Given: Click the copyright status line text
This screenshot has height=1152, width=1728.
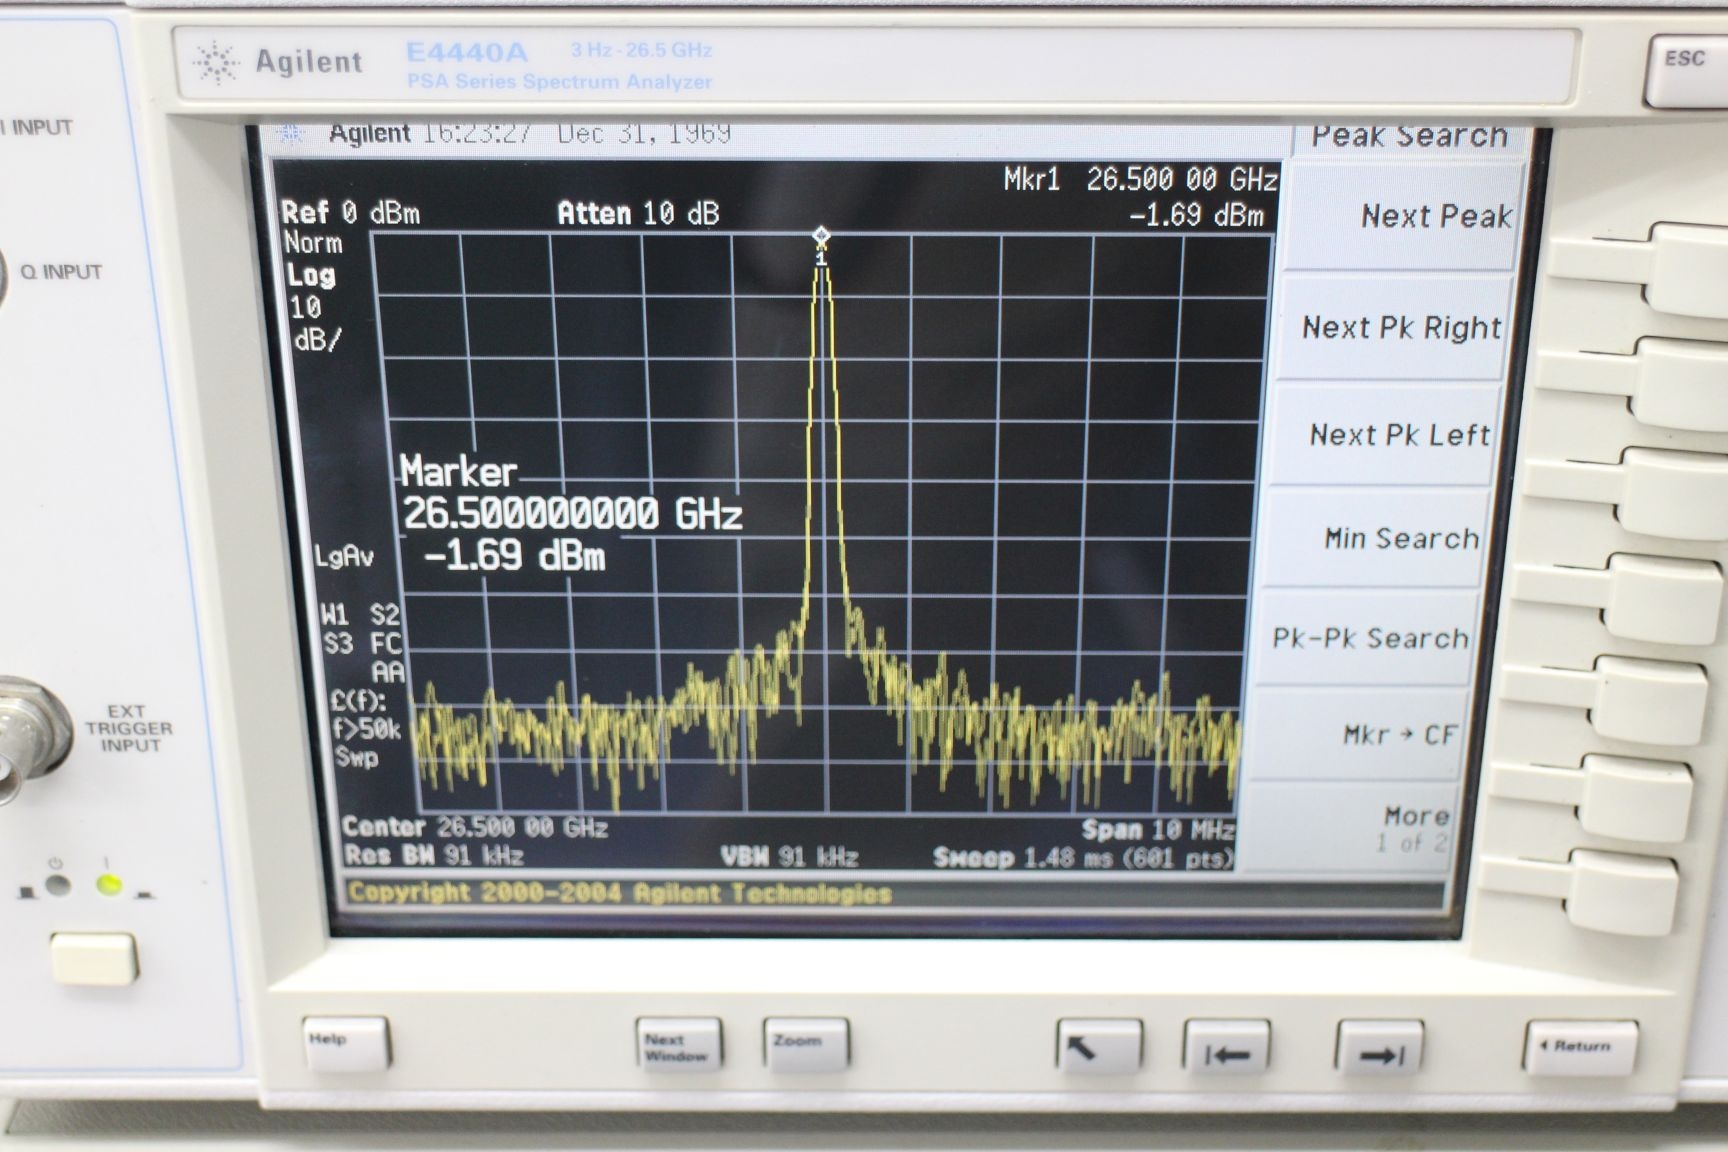Looking at the screenshot, I should (619, 892).
